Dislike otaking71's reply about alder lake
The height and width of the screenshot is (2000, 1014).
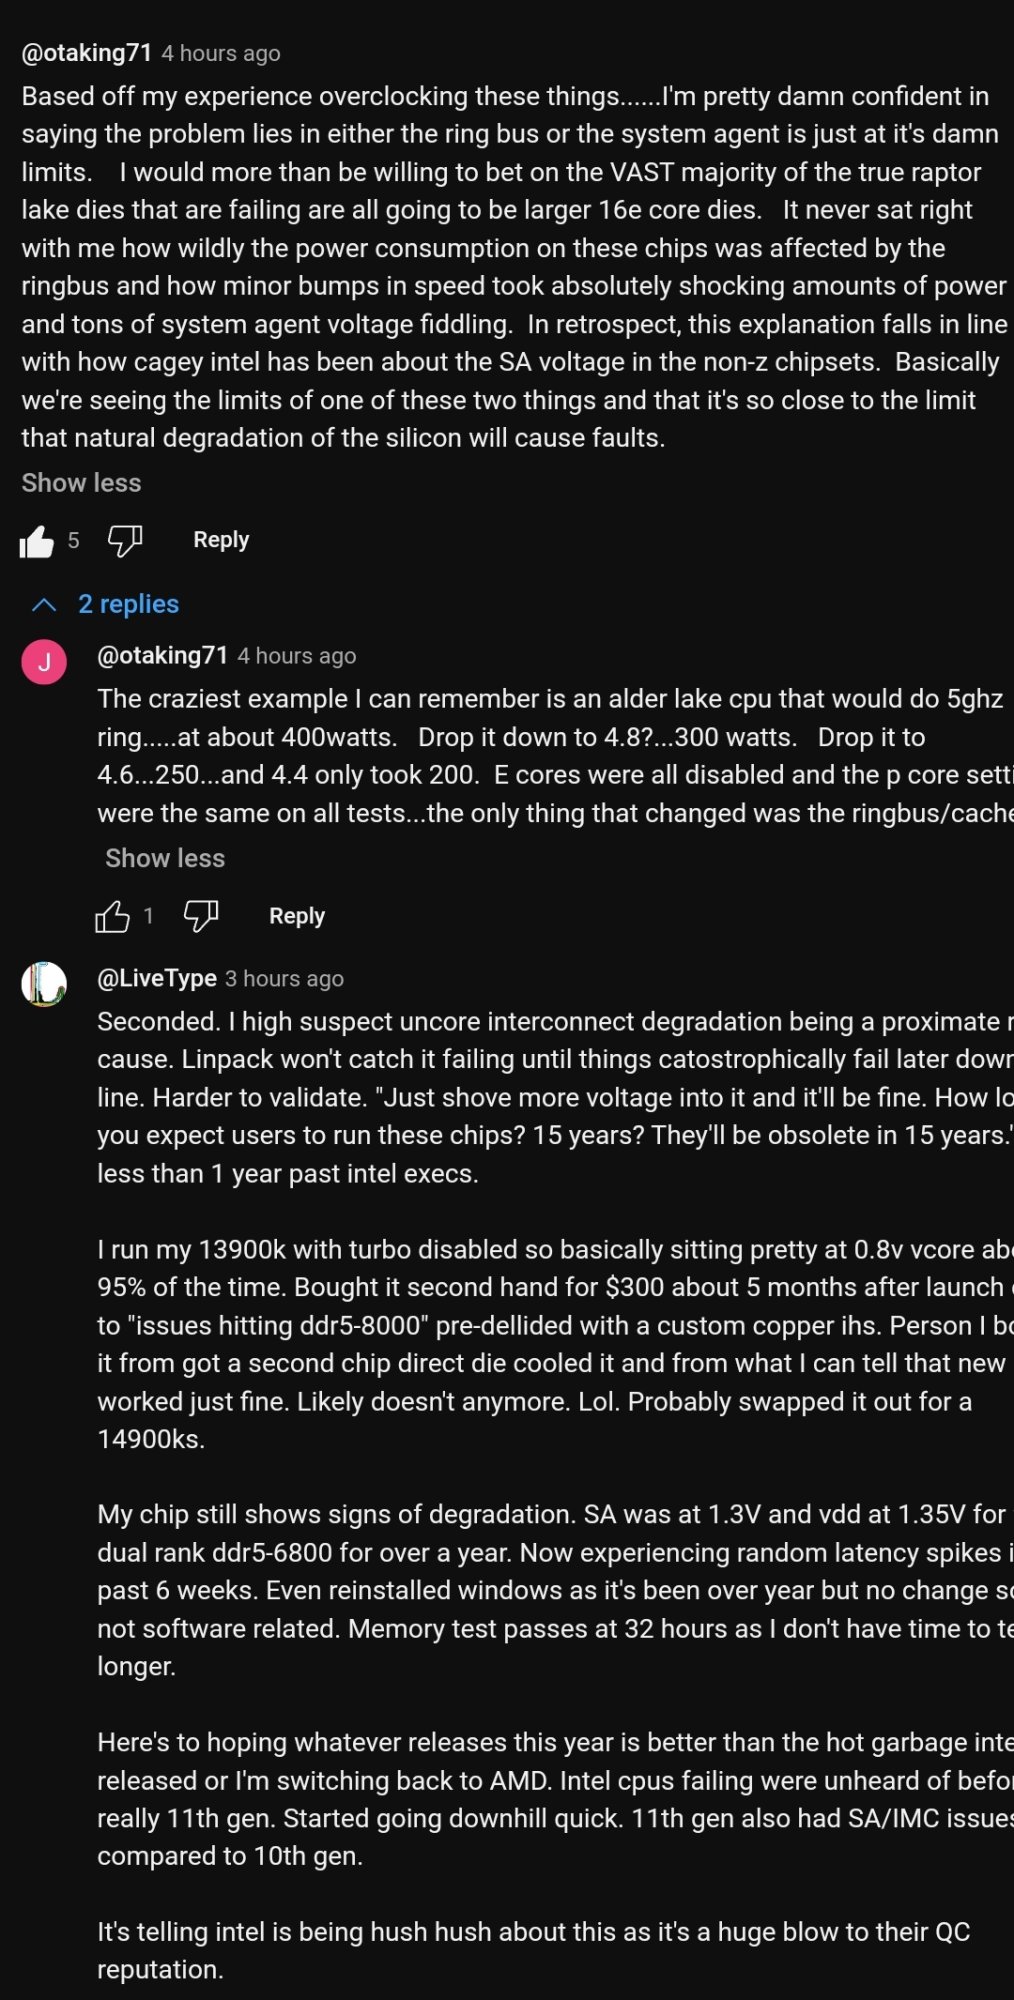click(x=201, y=916)
